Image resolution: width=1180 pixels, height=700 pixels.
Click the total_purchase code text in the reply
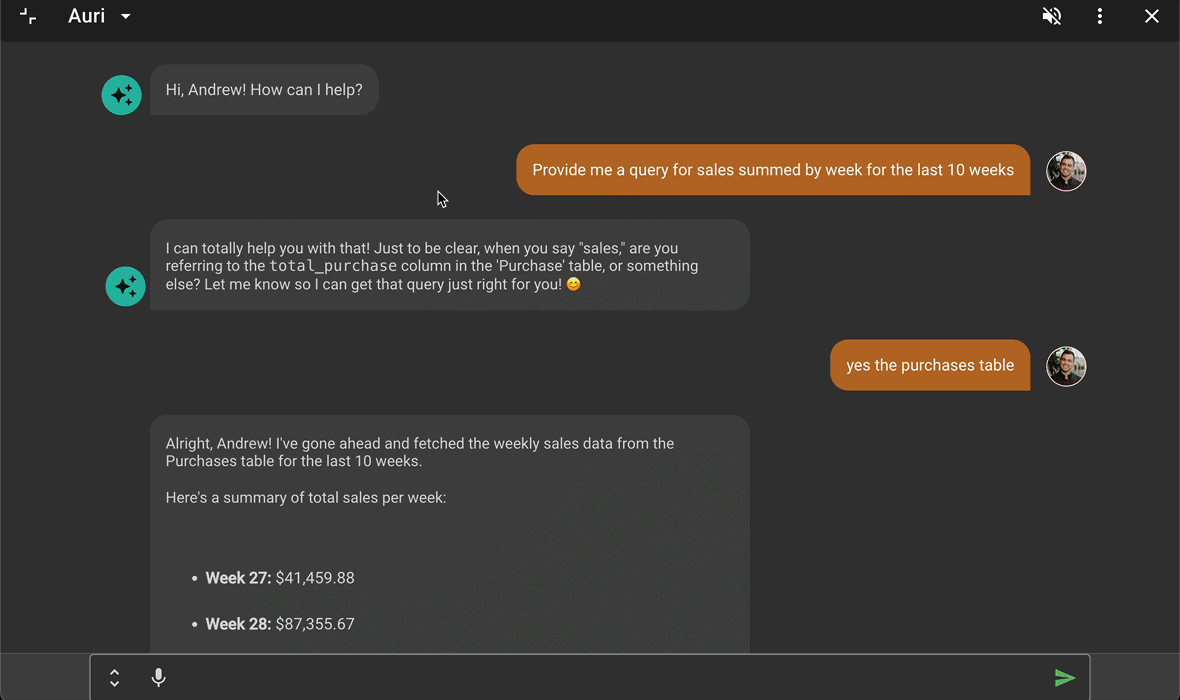click(333, 266)
